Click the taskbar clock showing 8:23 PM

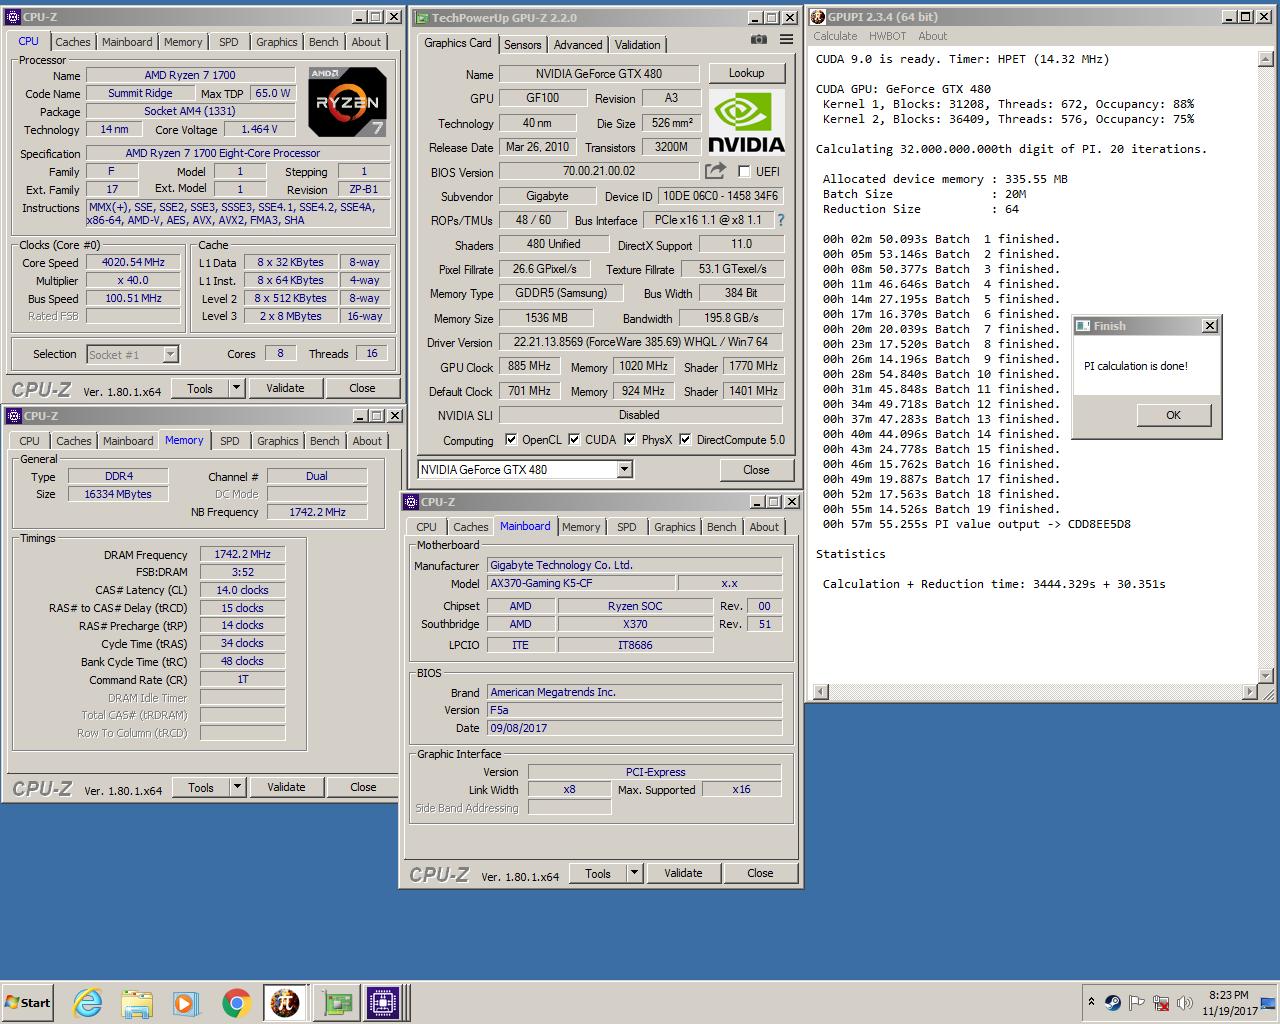1229,1002
